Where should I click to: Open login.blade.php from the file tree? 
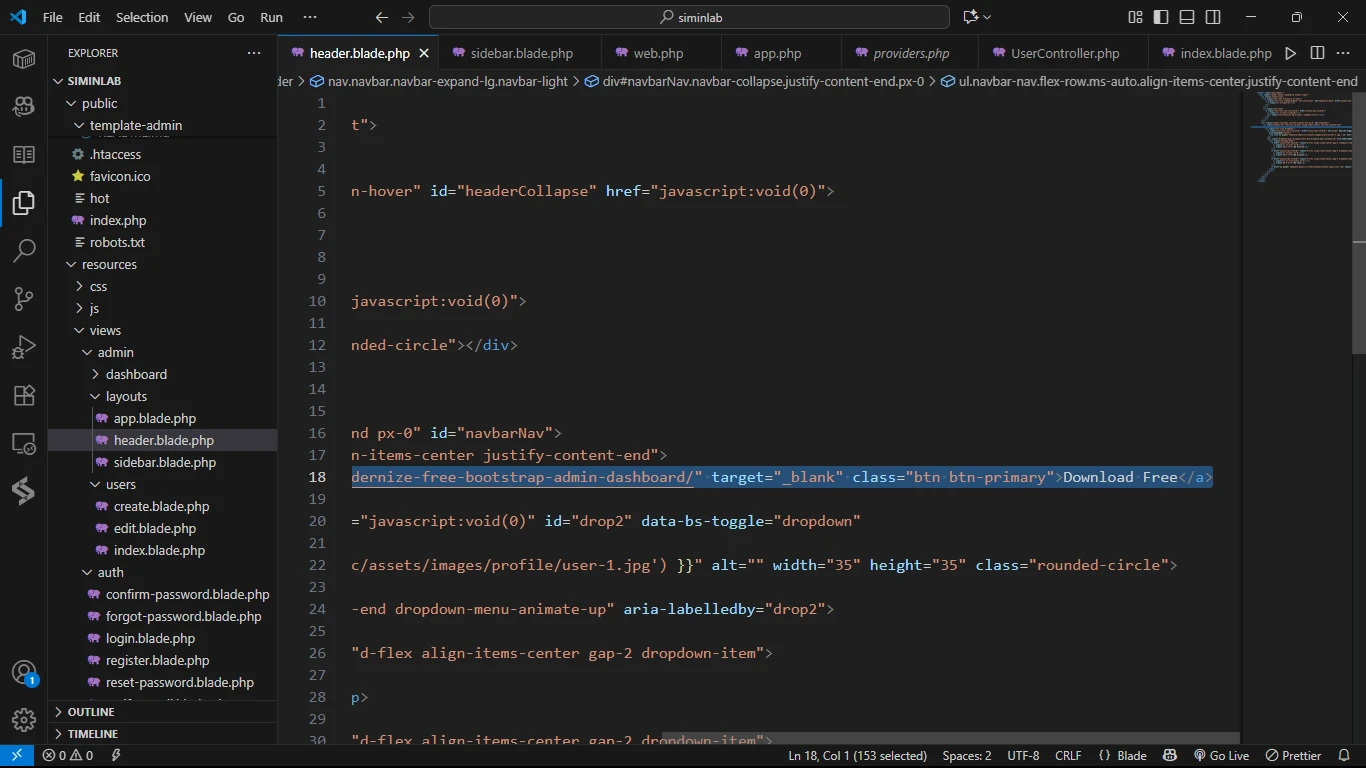pos(150,638)
